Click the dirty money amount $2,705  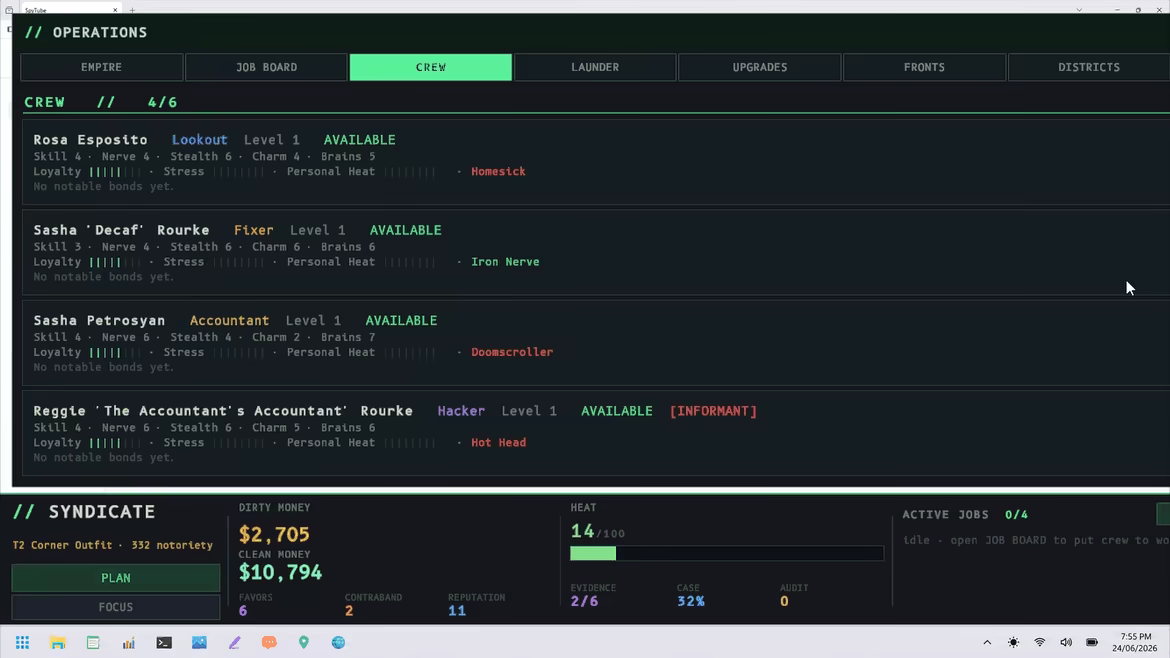pos(274,534)
